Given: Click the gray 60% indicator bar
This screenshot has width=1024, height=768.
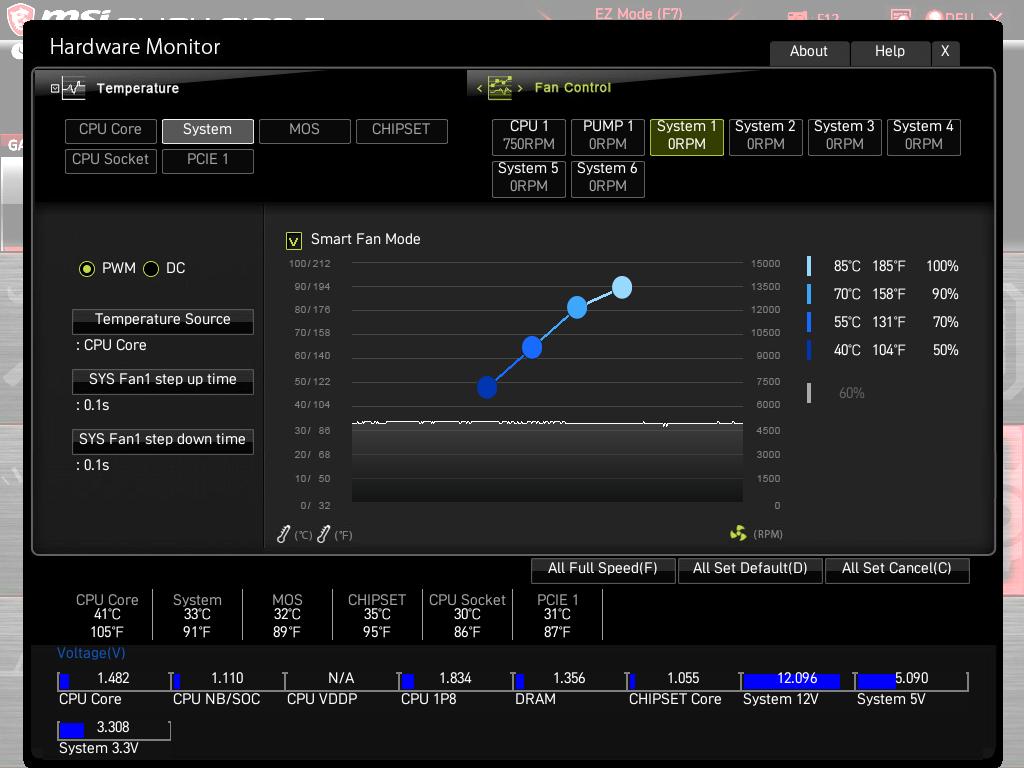Looking at the screenshot, I should click(x=809, y=392).
